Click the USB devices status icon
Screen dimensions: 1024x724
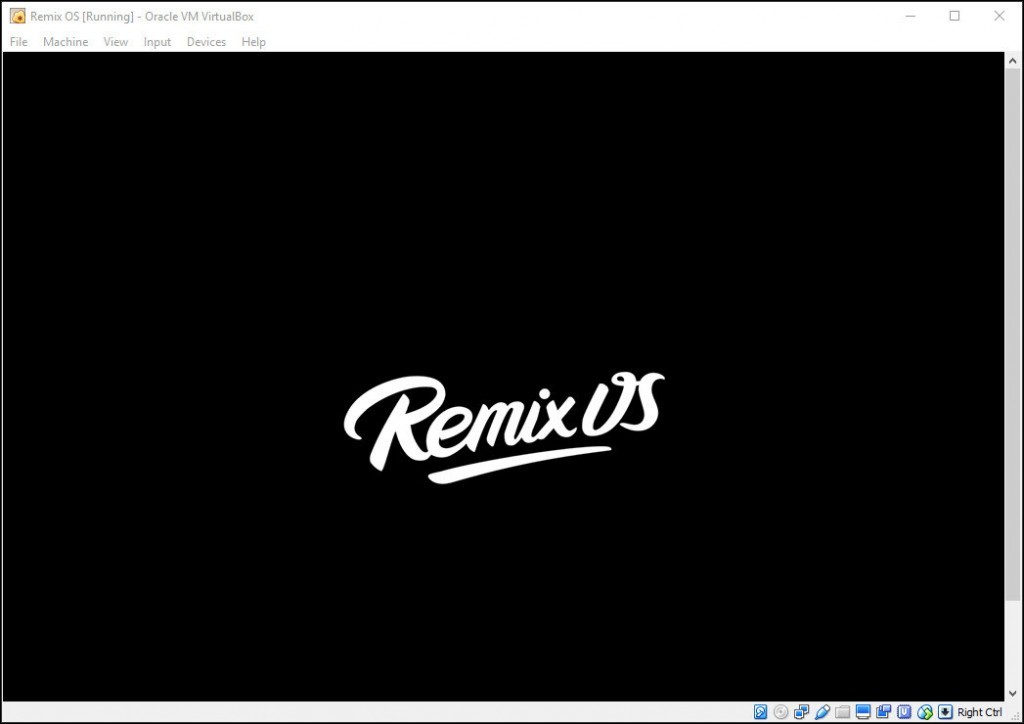pos(822,711)
